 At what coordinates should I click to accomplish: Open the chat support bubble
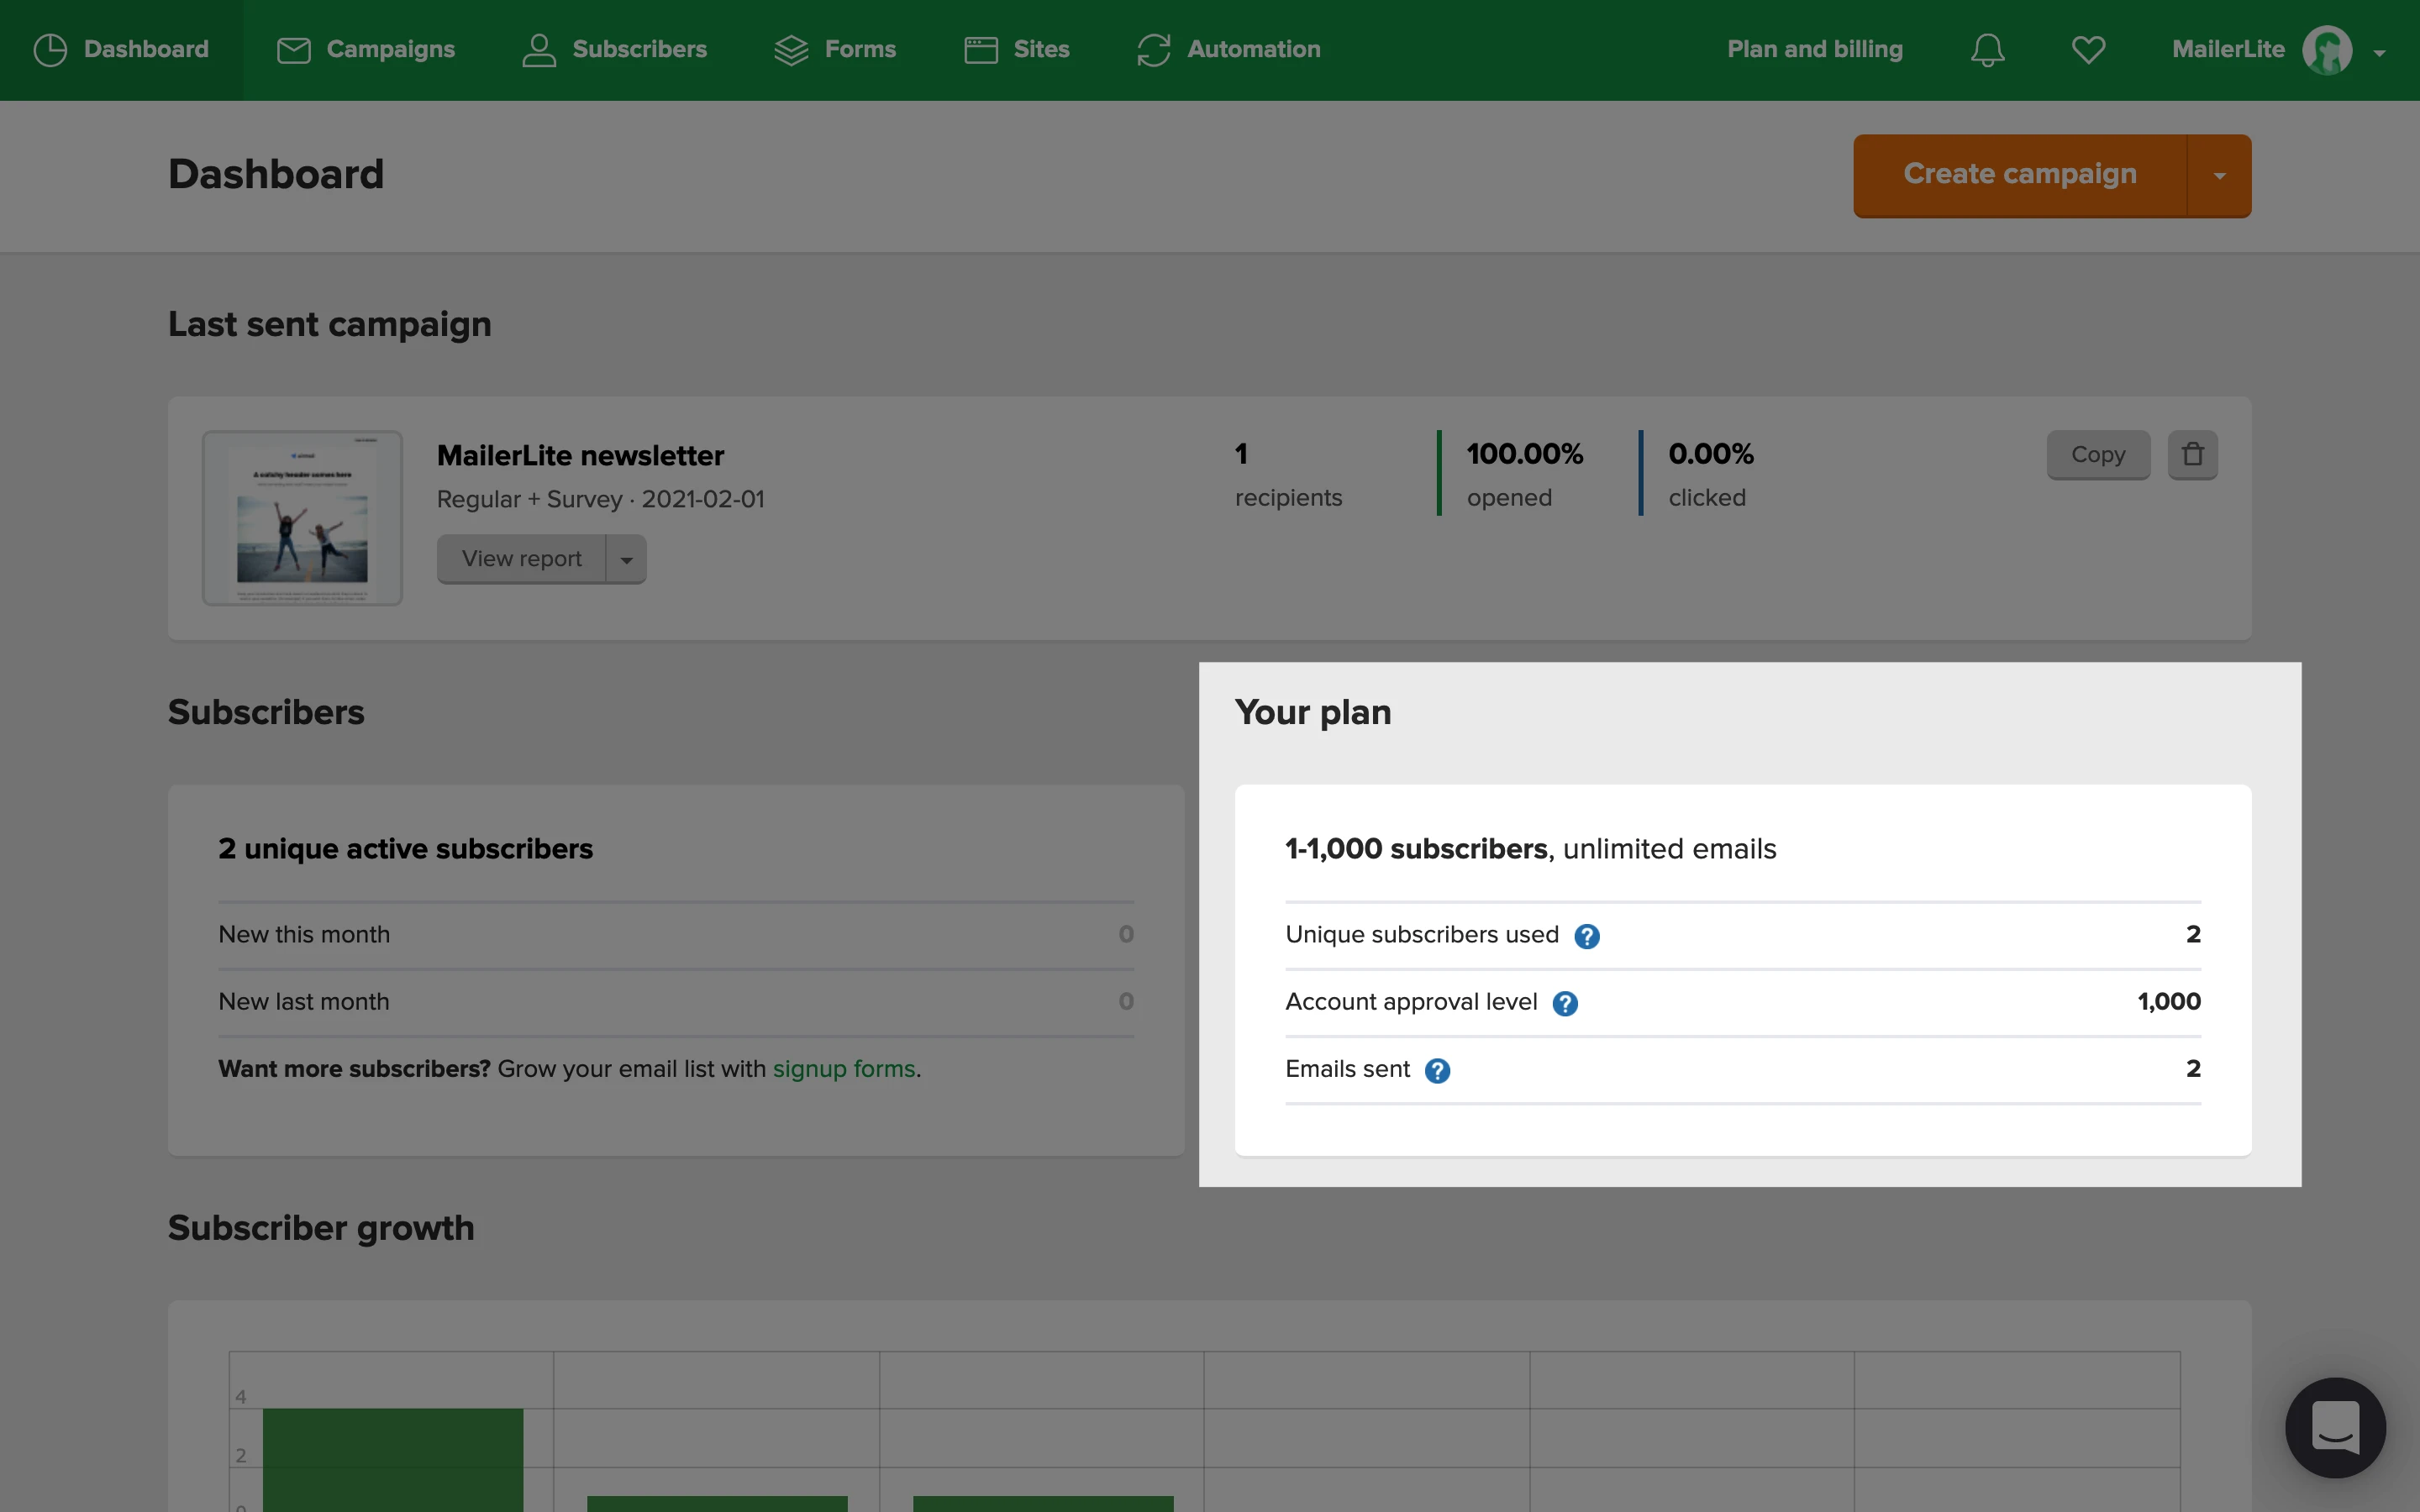click(2335, 1427)
